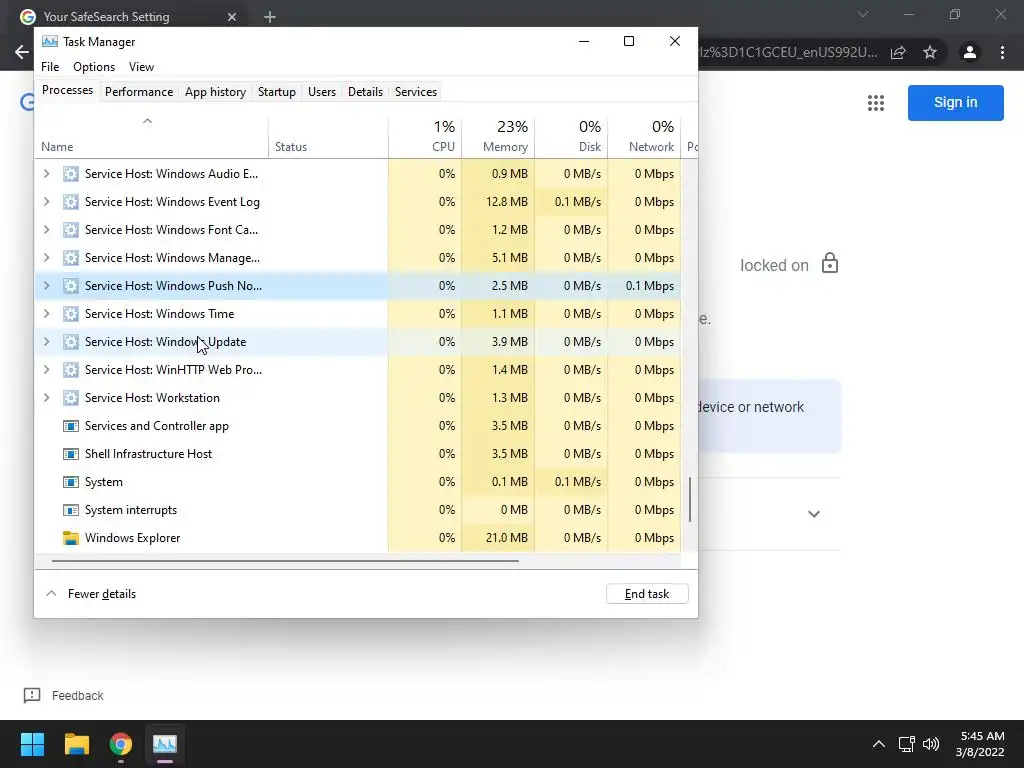Open the Chrome profile avatar menu
1024x768 pixels.
[970, 52]
